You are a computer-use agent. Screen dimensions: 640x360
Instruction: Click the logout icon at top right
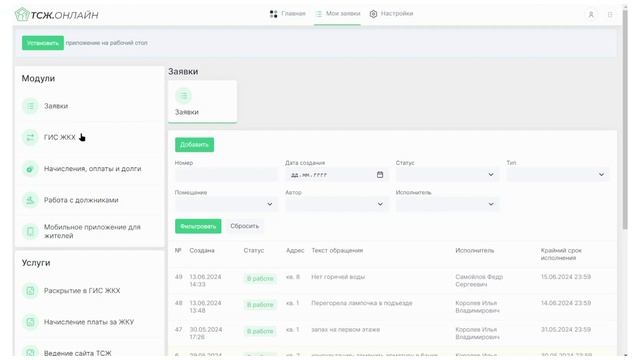(x=610, y=15)
